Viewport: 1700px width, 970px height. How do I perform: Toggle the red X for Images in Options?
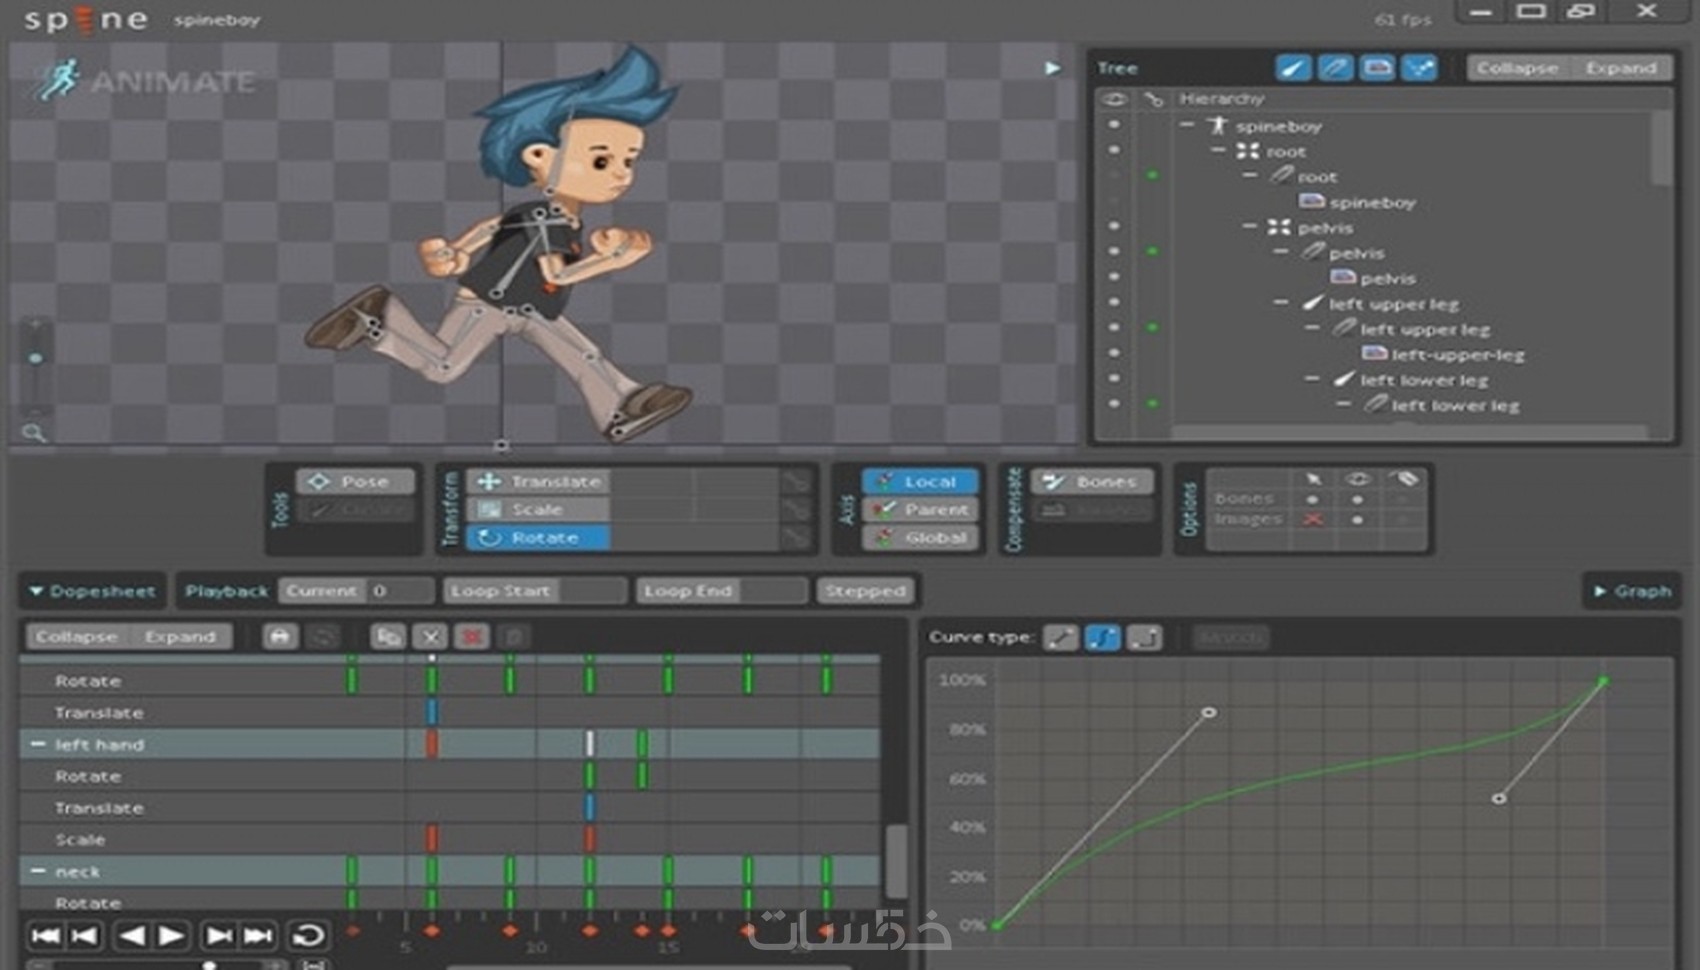1313,519
